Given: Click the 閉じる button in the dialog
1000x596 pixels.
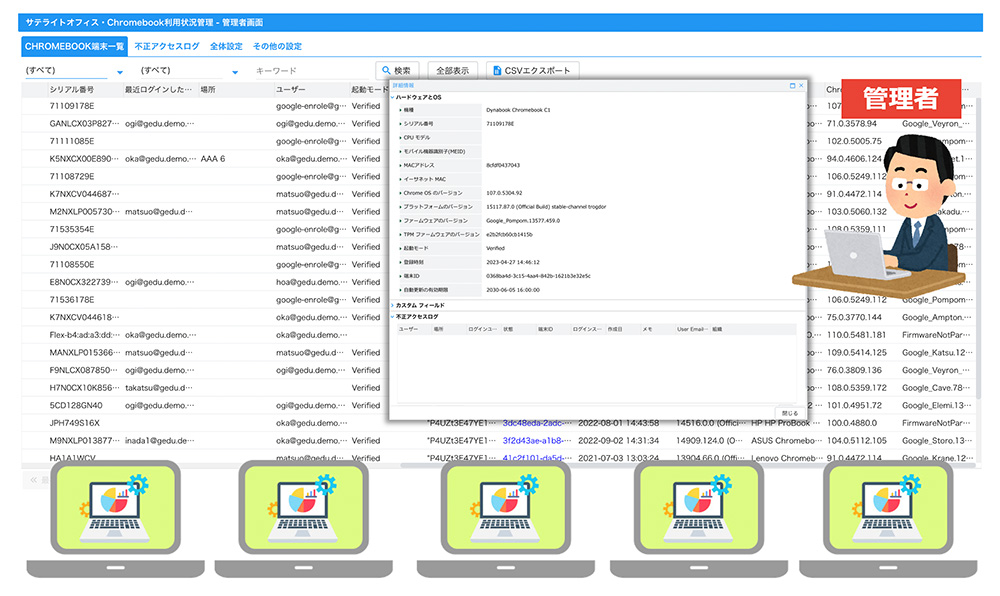Looking at the screenshot, I should [790, 413].
